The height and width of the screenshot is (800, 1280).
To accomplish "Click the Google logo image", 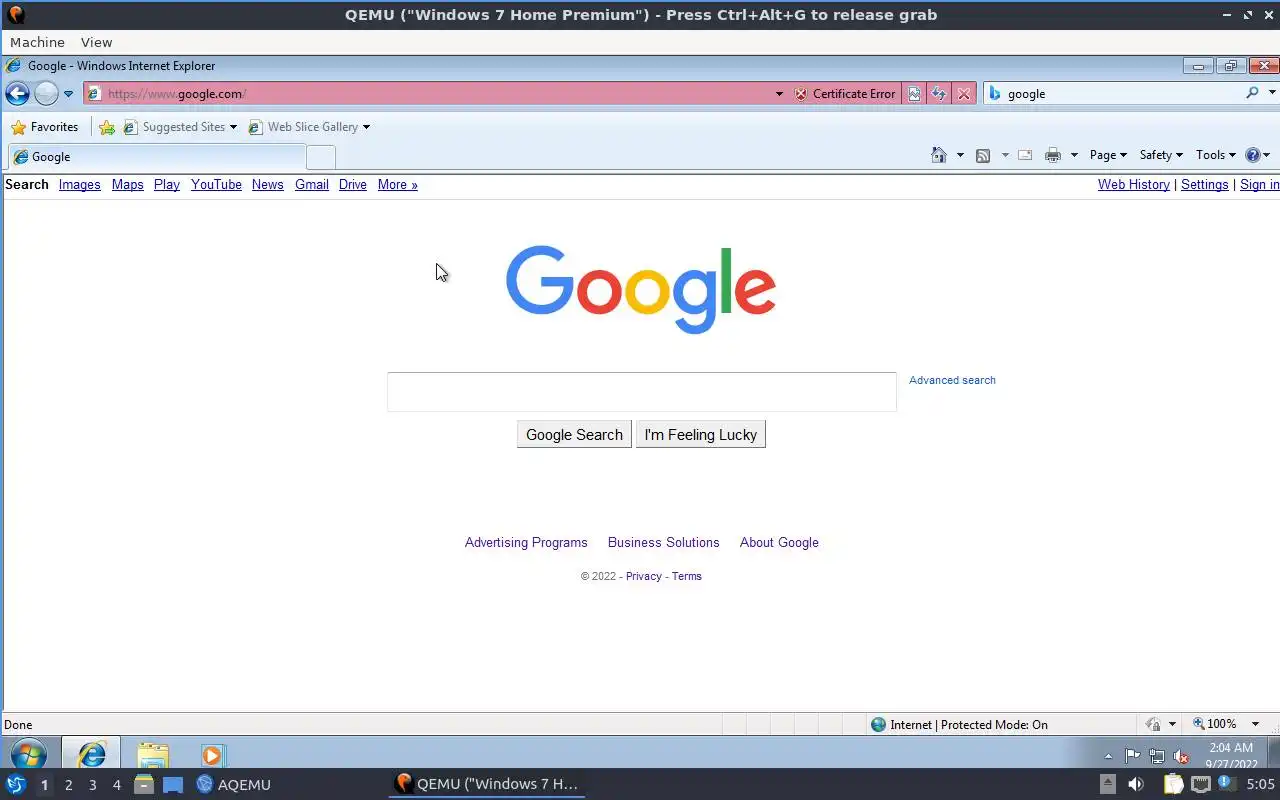I will tap(641, 288).
